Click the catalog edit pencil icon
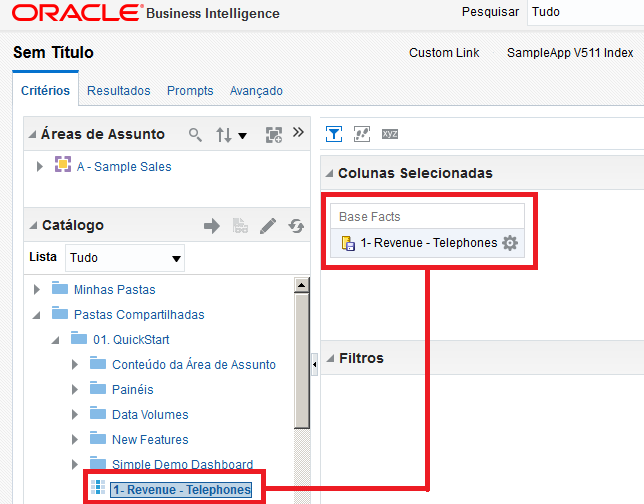 click(x=267, y=226)
